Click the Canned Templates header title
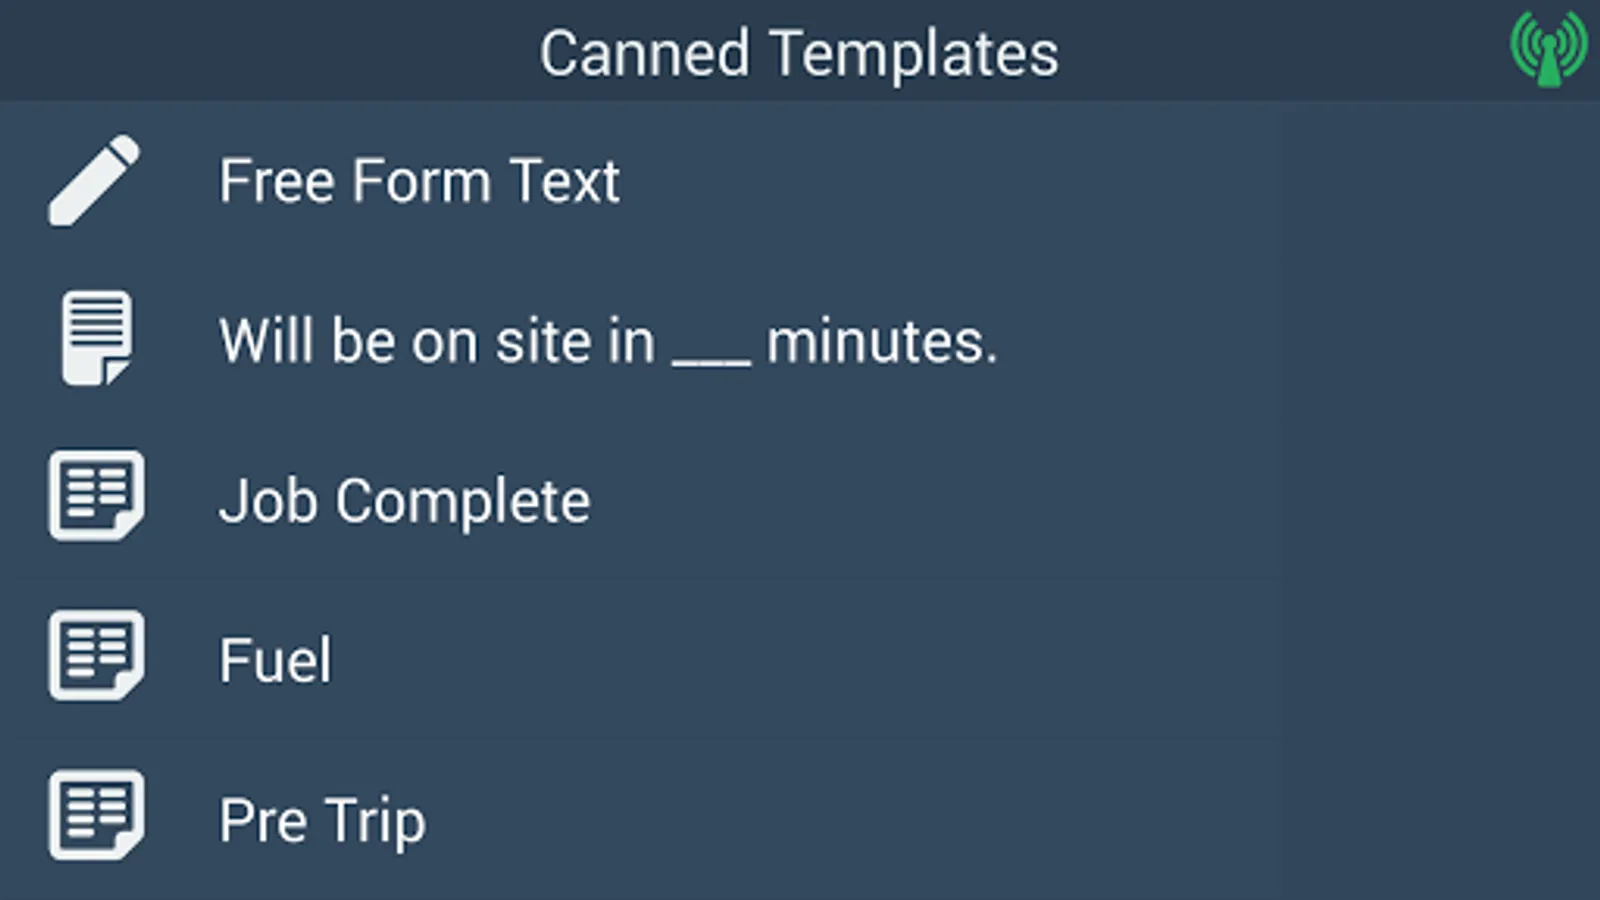This screenshot has height=900, width=1600. 798,53
